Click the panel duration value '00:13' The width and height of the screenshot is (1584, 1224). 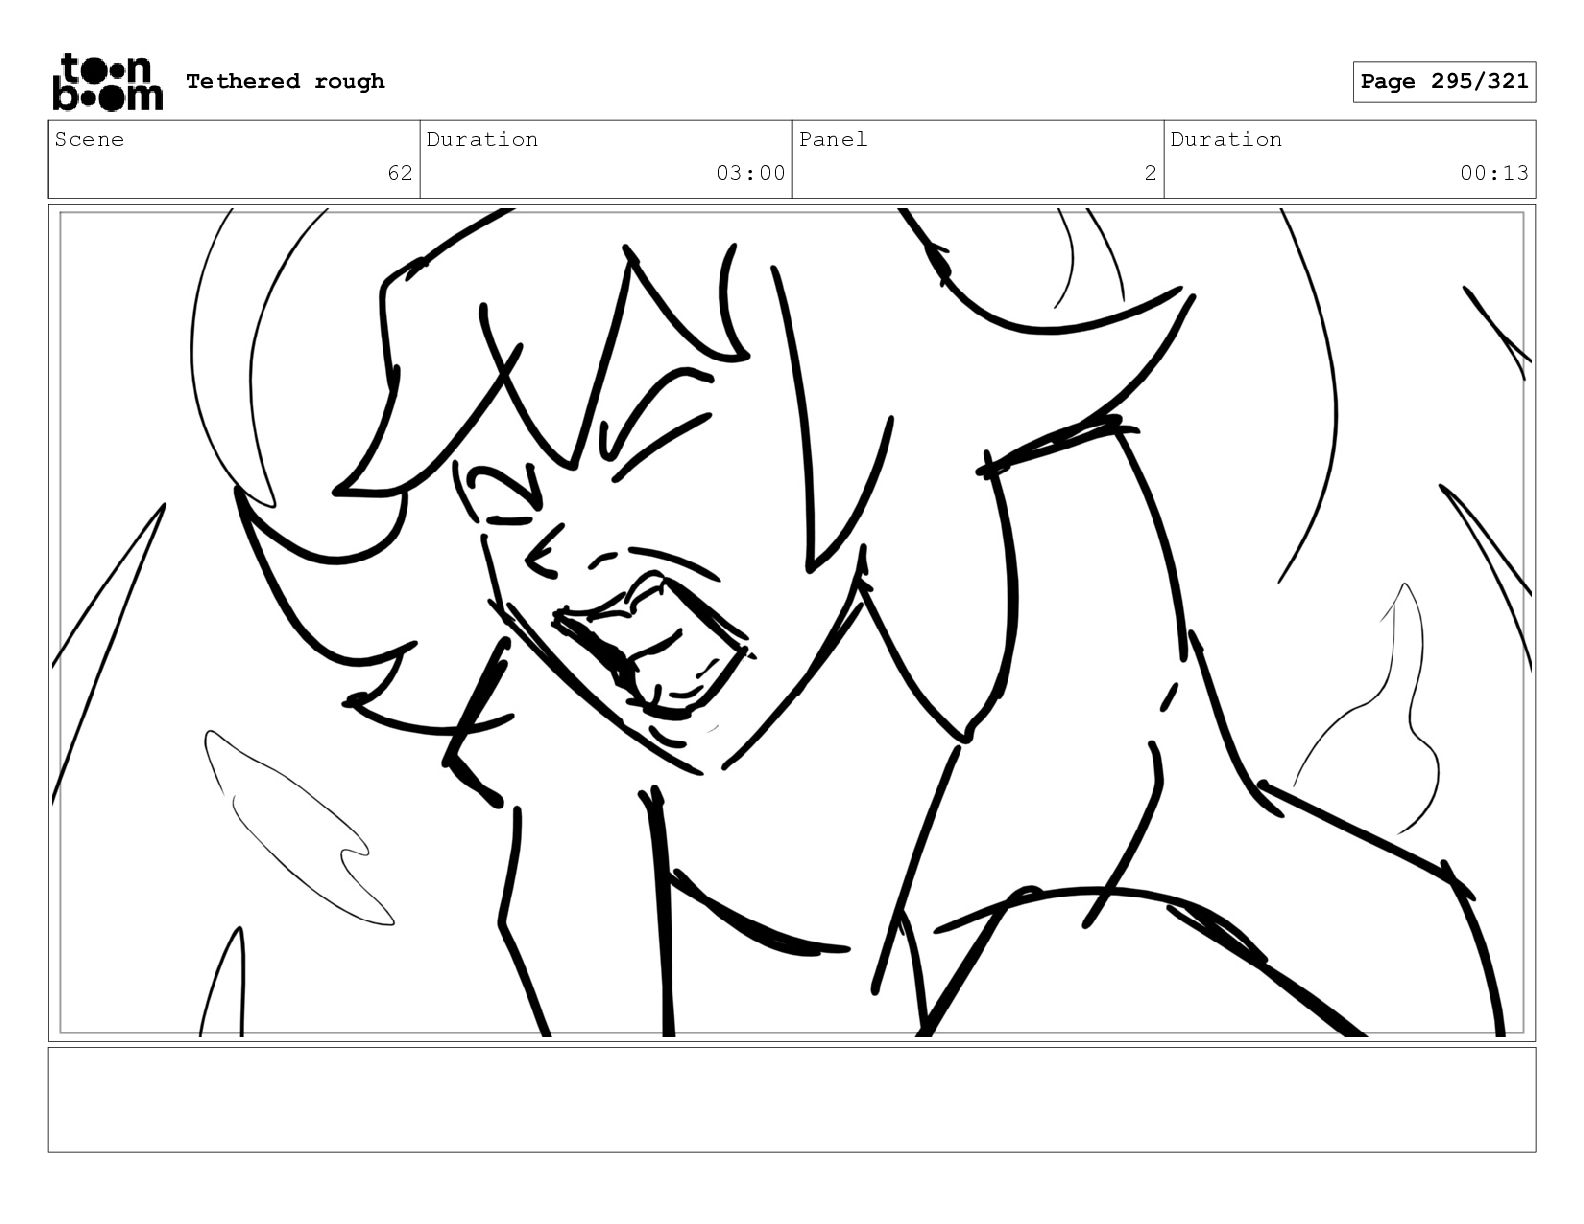[1494, 173]
